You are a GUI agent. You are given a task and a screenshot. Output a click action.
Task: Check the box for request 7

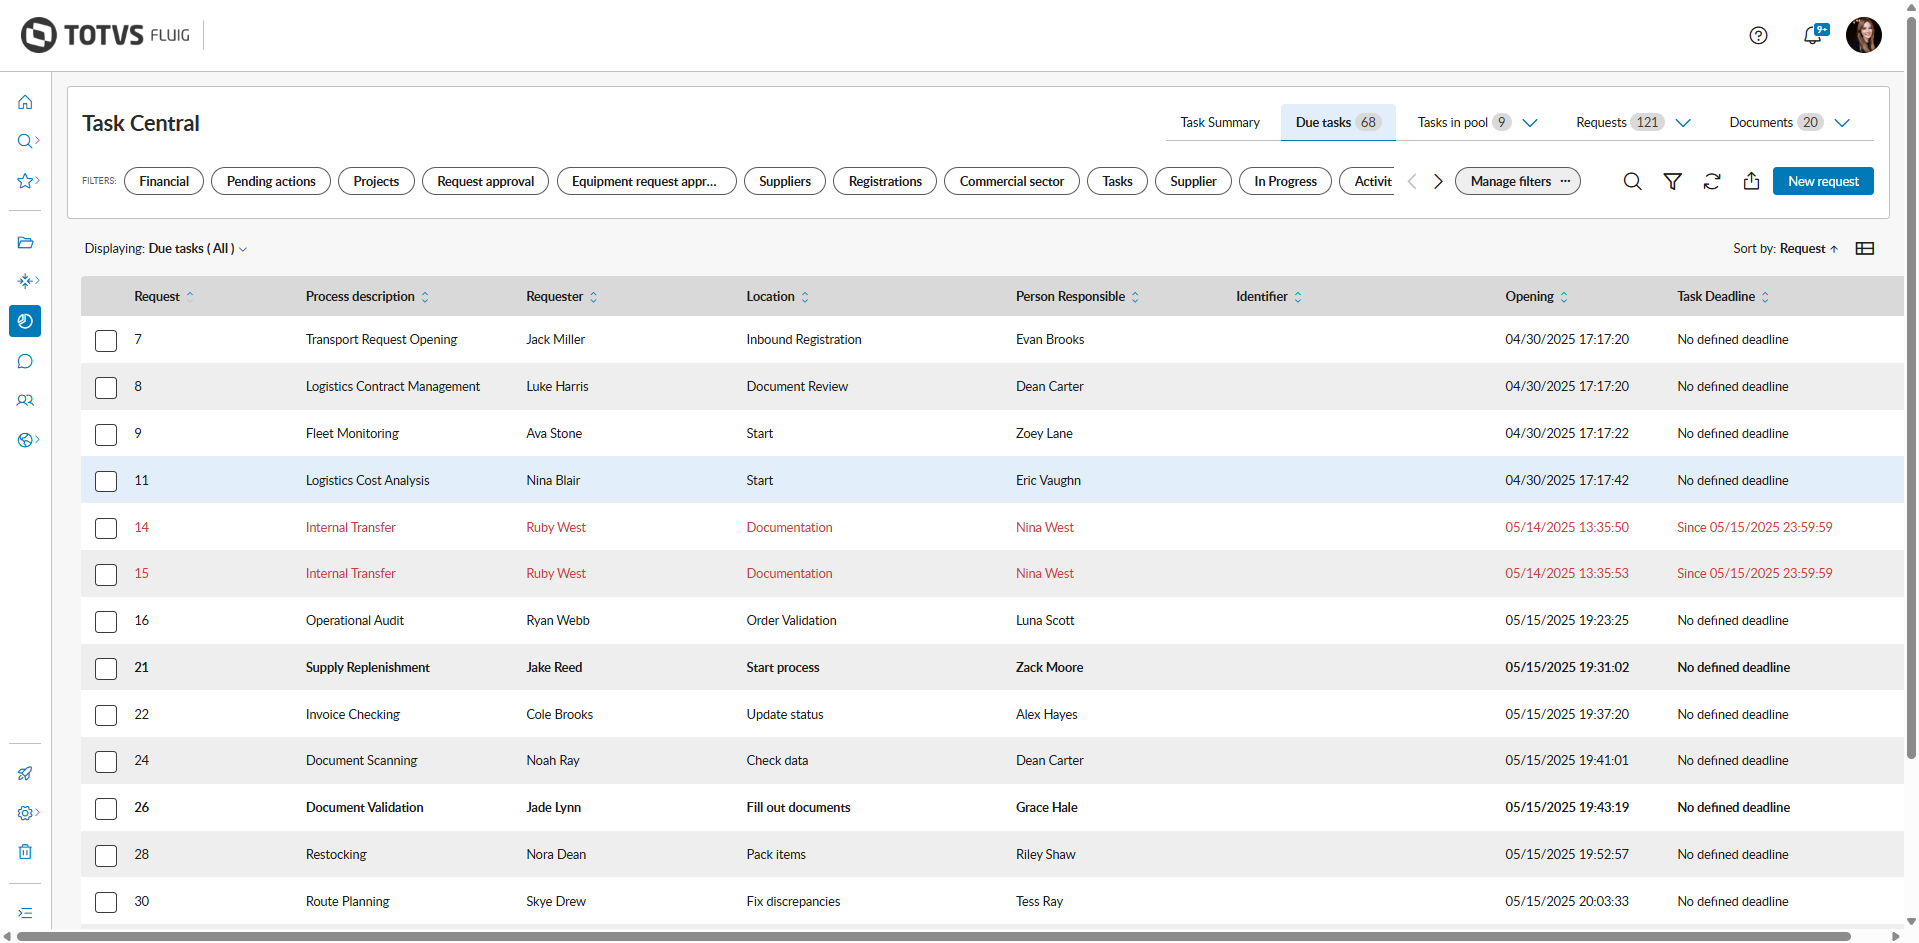[x=106, y=341]
